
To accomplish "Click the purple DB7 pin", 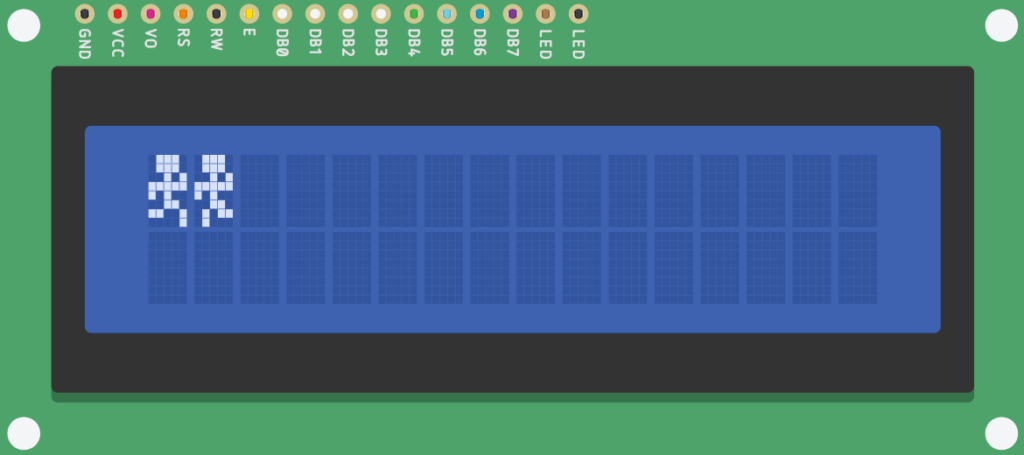I will 513,14.
